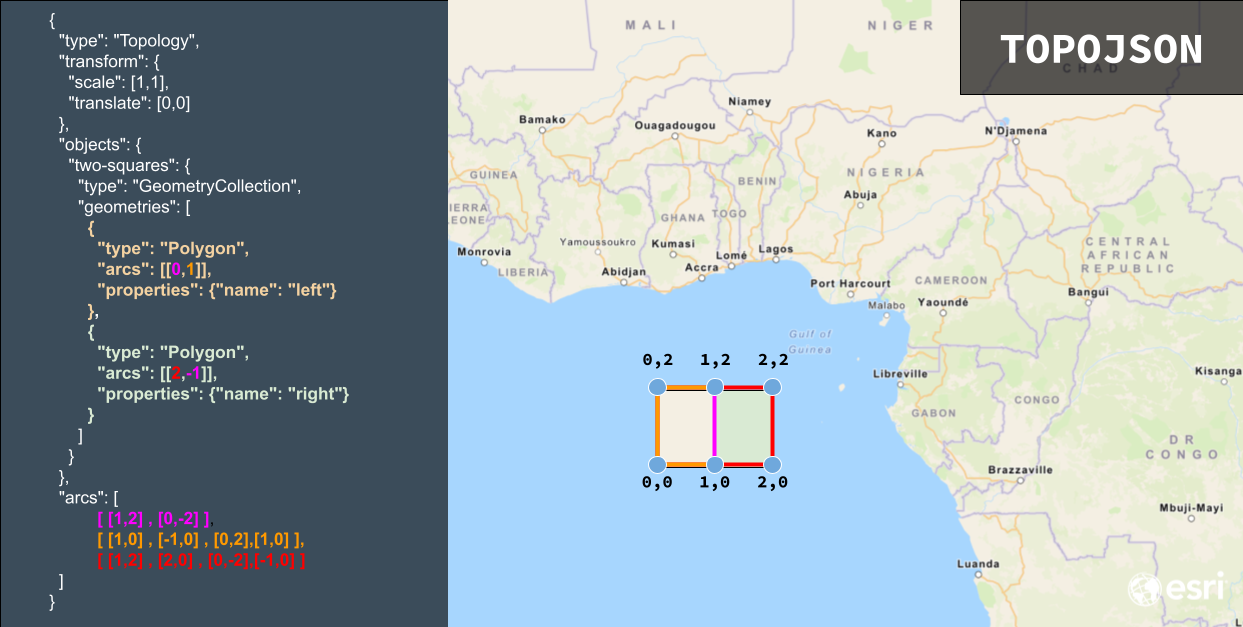Image resolution: width=1243 pixels, height=627 pixels.
Task: Click the Kumasi city label
Action: [x=672, y=244]
